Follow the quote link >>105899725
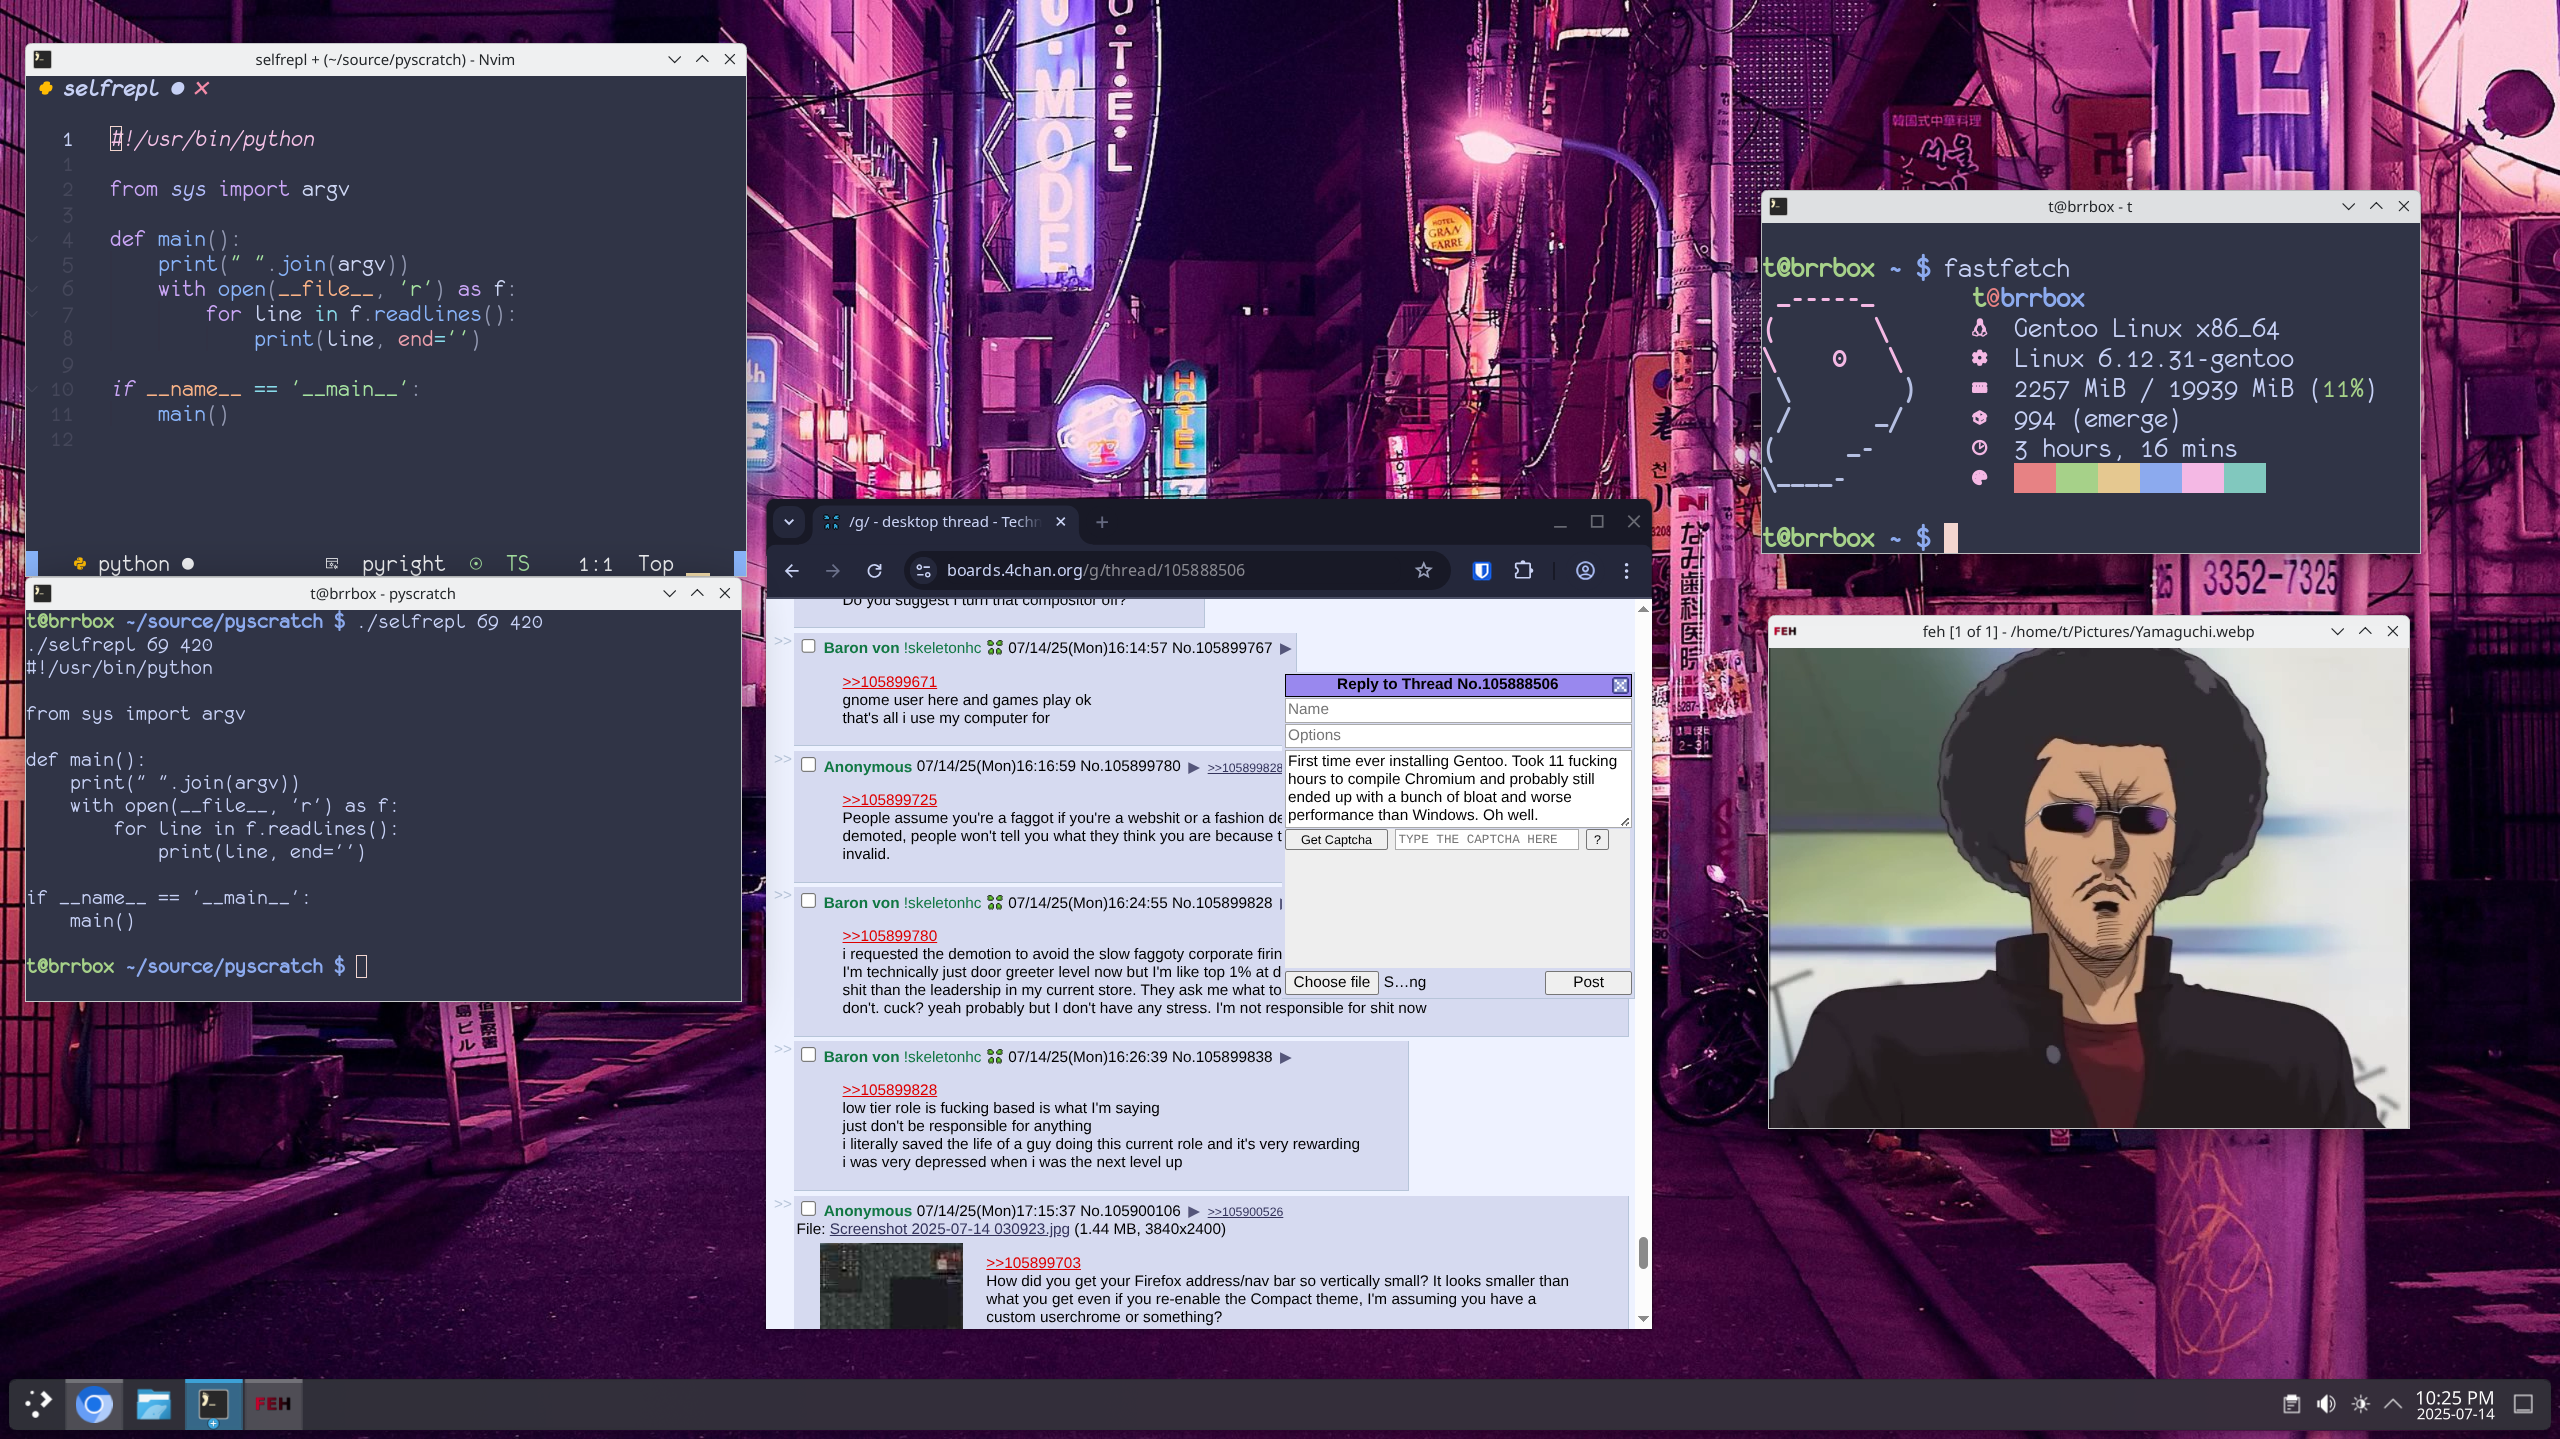Screen dimensions: 2560x1439 tap(889, 800)
